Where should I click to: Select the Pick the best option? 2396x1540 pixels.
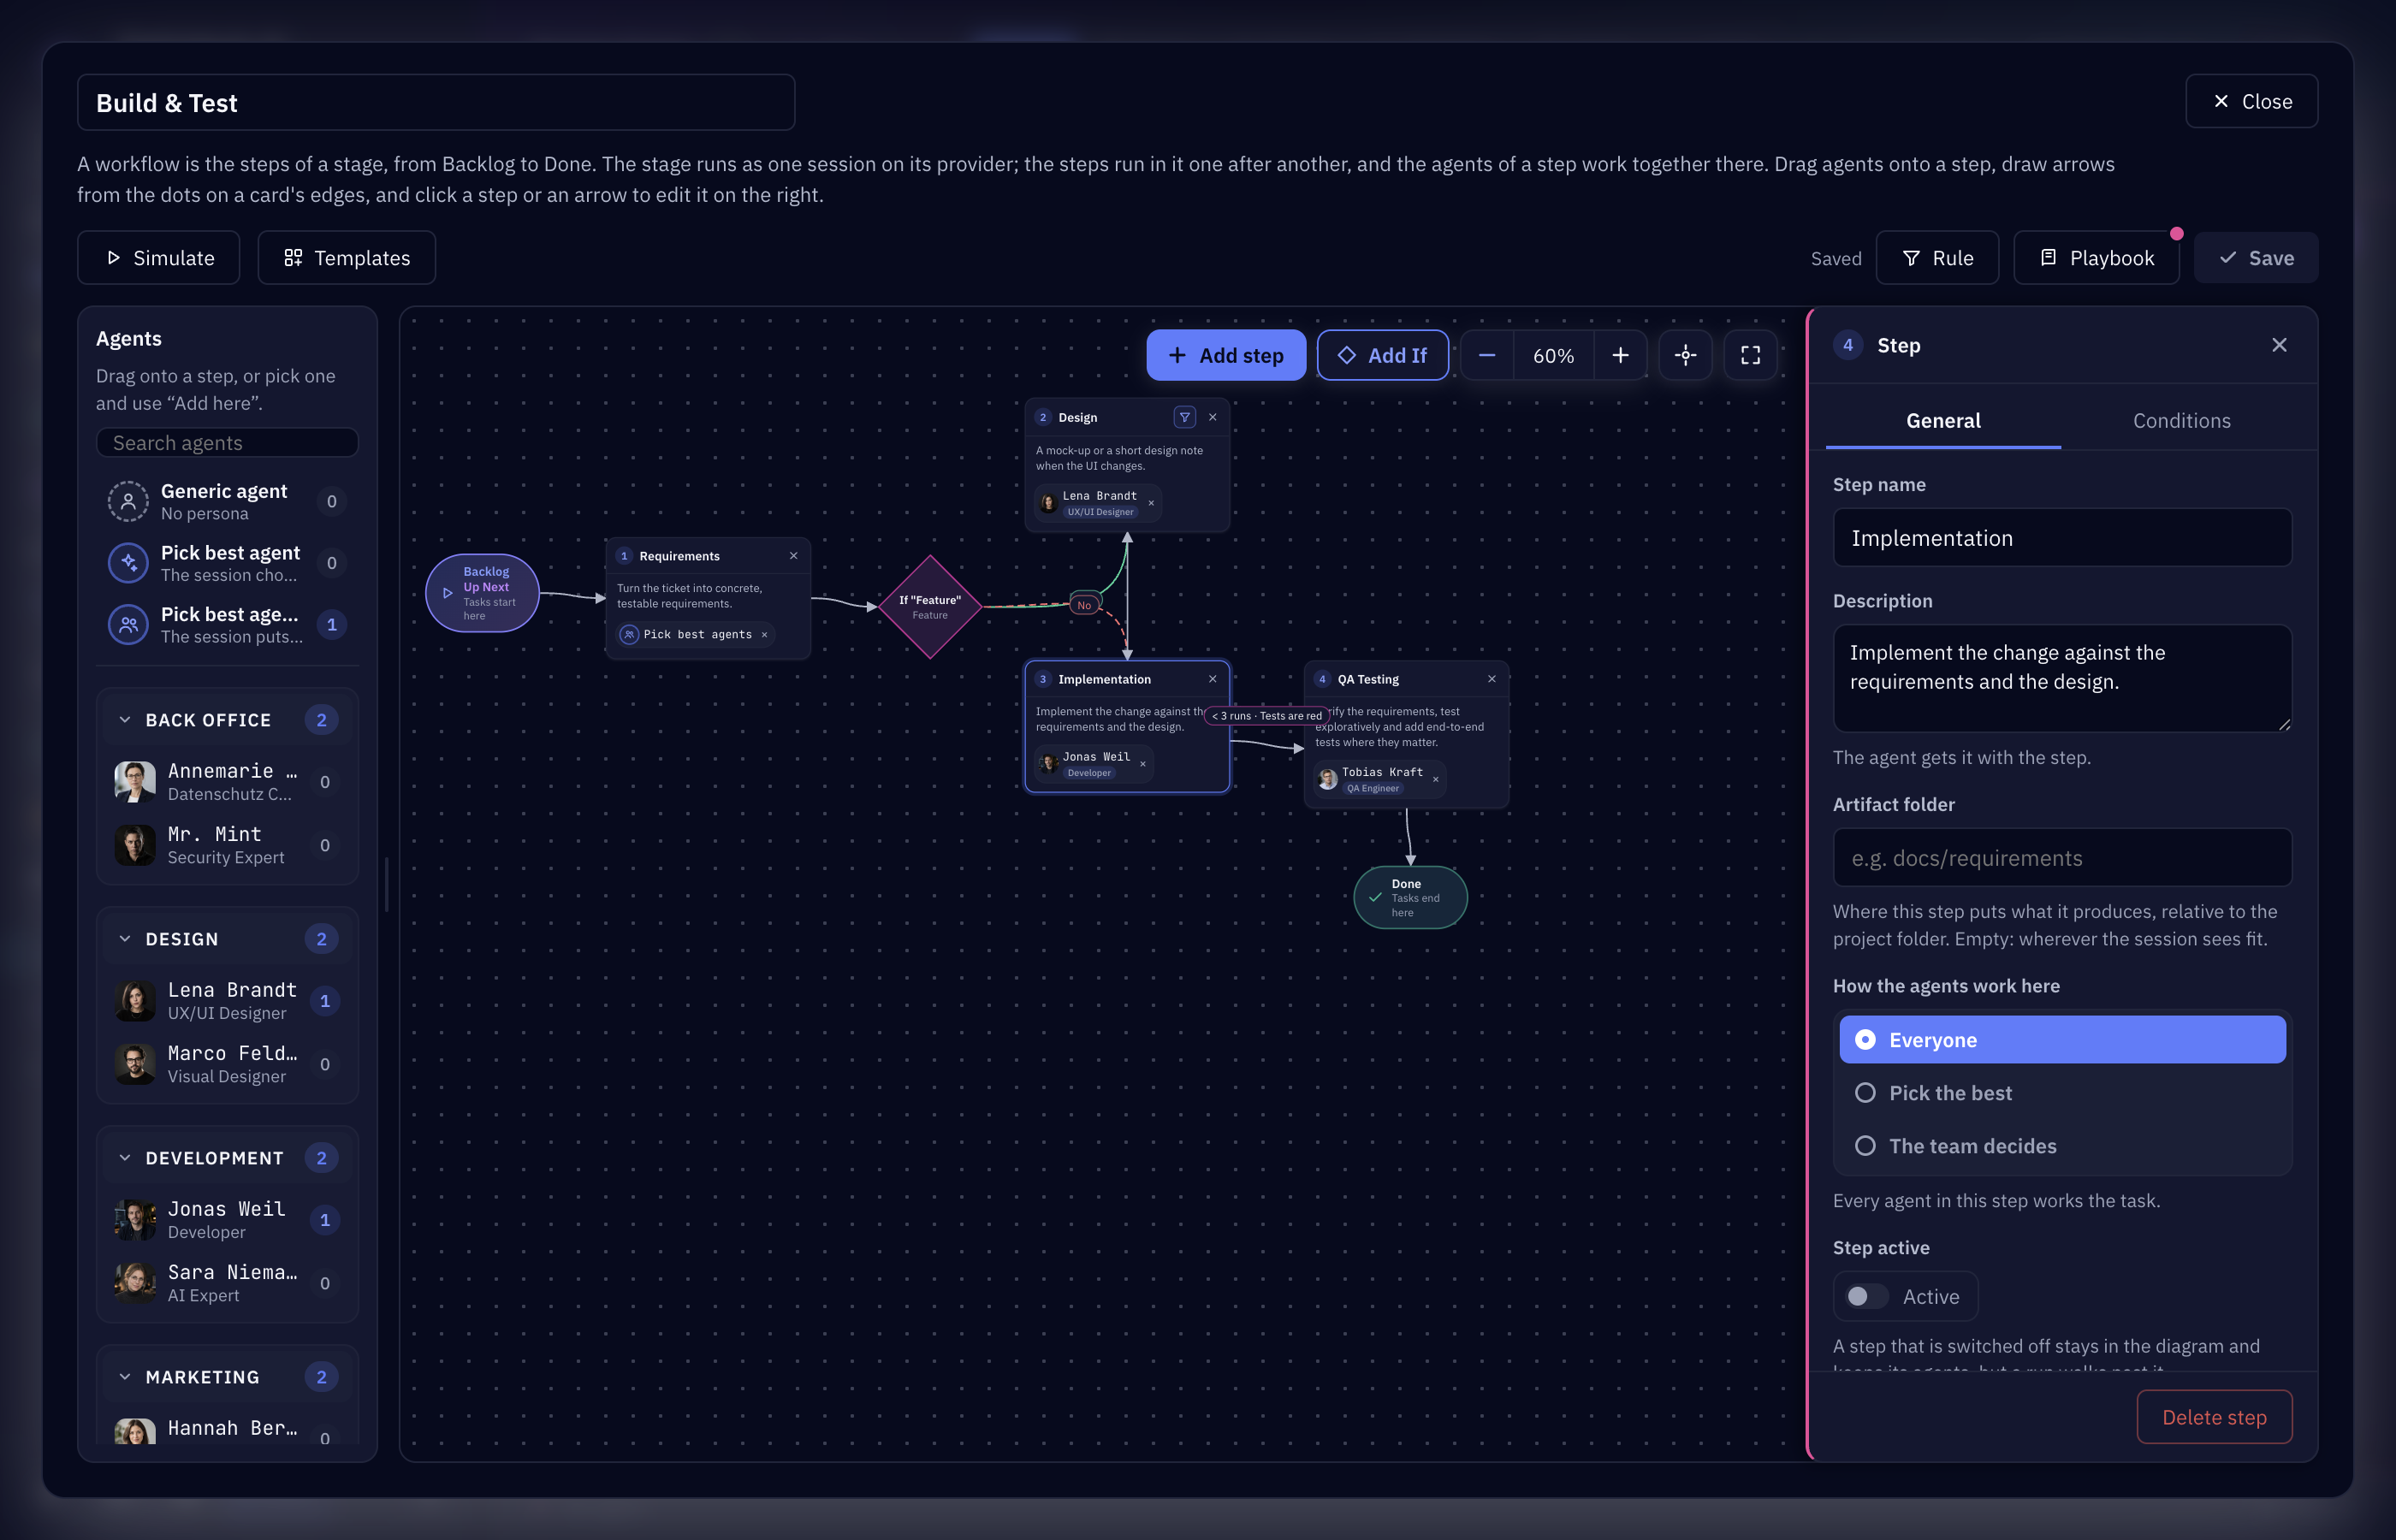pos(2062,1093)
